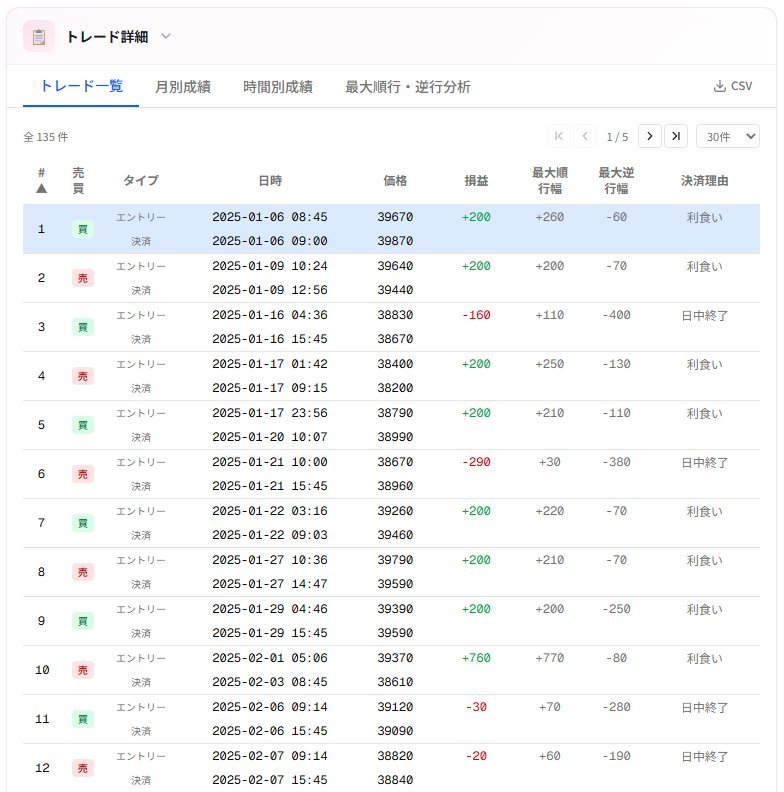Screen dimensions: 784x792
Task: Click the 決済理由 column header
Action: 704,181
